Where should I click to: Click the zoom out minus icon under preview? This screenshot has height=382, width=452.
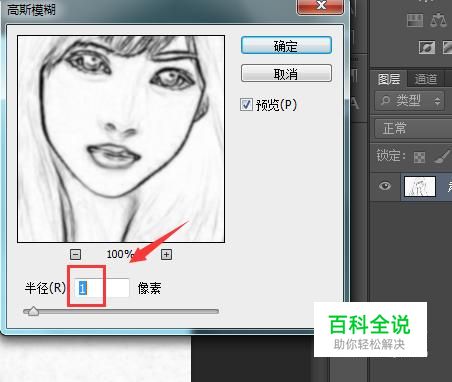point(76,255)
